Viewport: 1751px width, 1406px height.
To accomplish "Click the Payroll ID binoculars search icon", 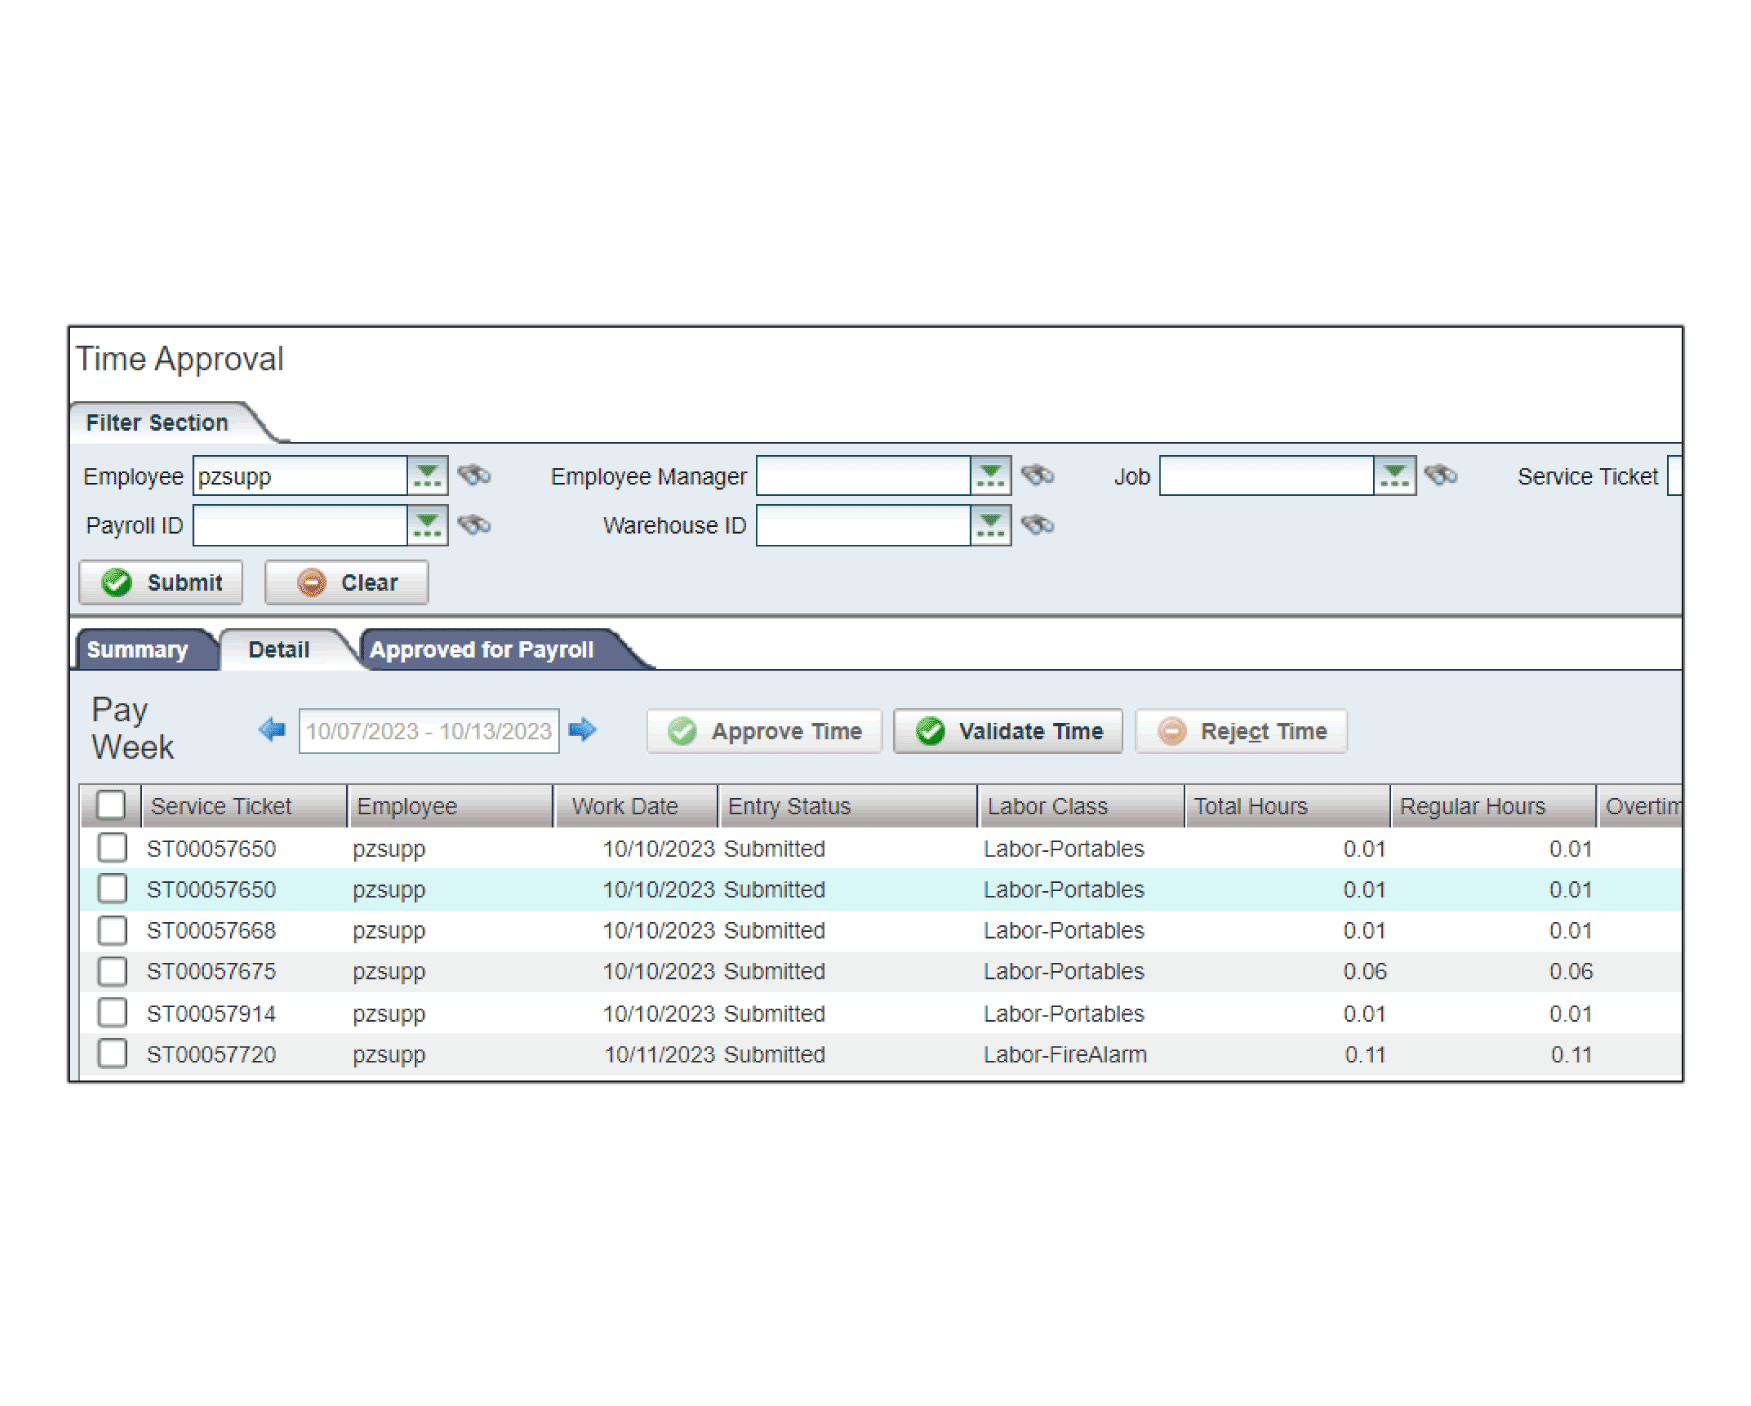I will tap(474, 525).
